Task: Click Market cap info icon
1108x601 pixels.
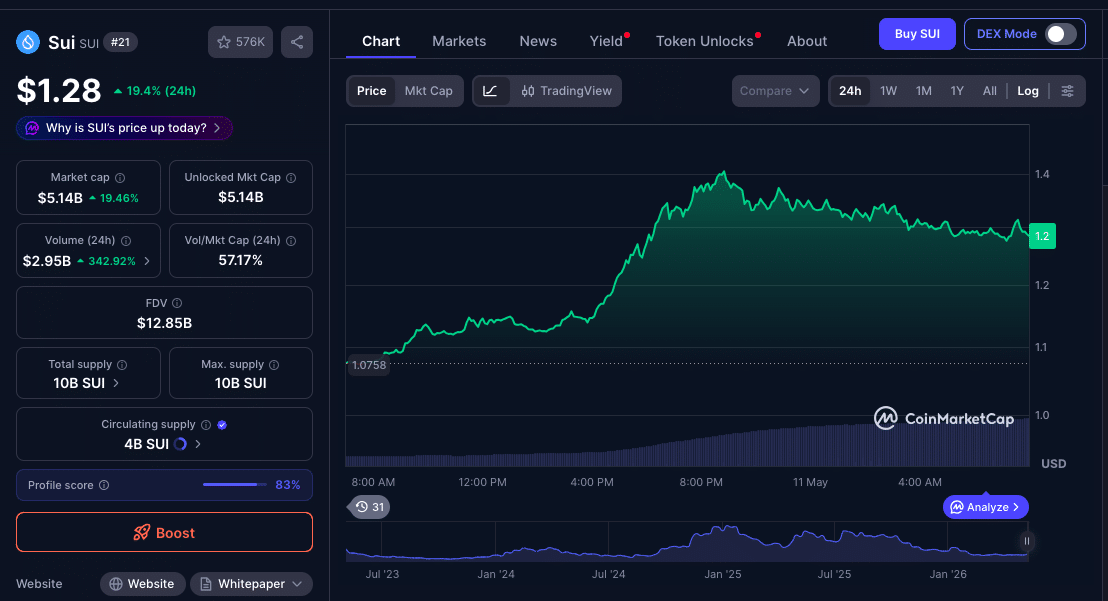Action: [x=120, y=178]
